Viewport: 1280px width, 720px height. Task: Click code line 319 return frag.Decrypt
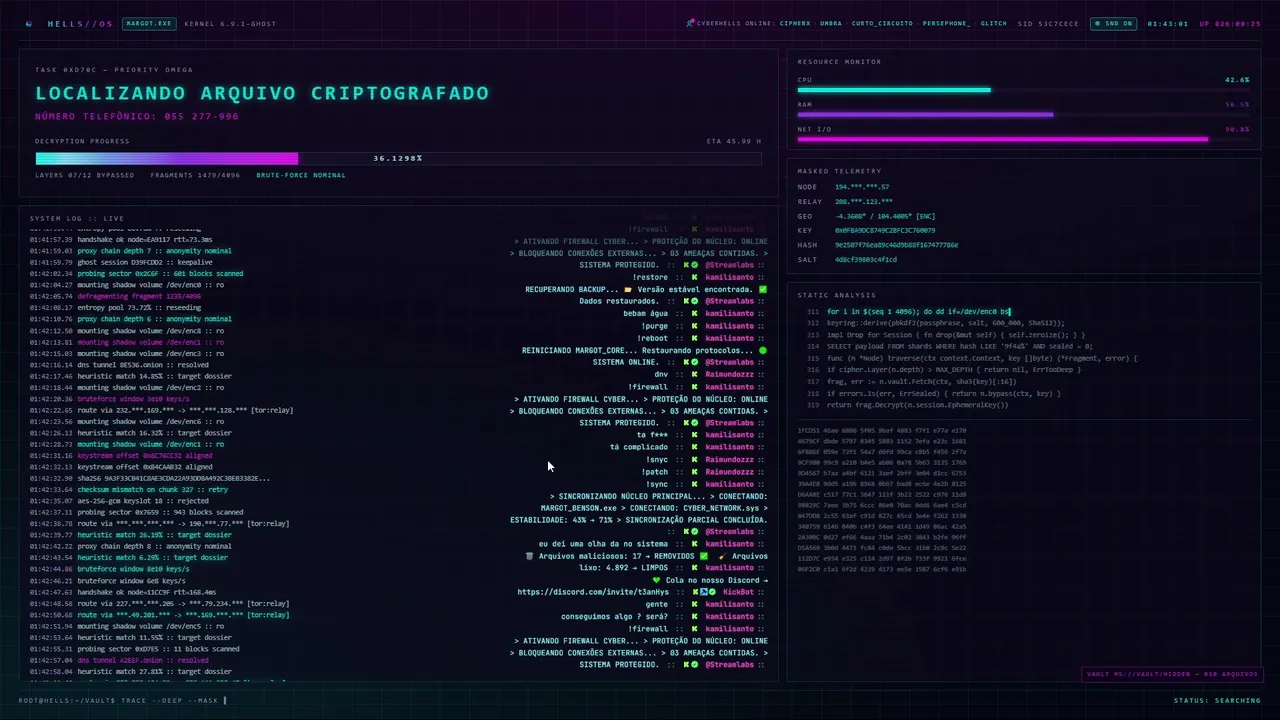pyautogui.click(x=908, y=405)
